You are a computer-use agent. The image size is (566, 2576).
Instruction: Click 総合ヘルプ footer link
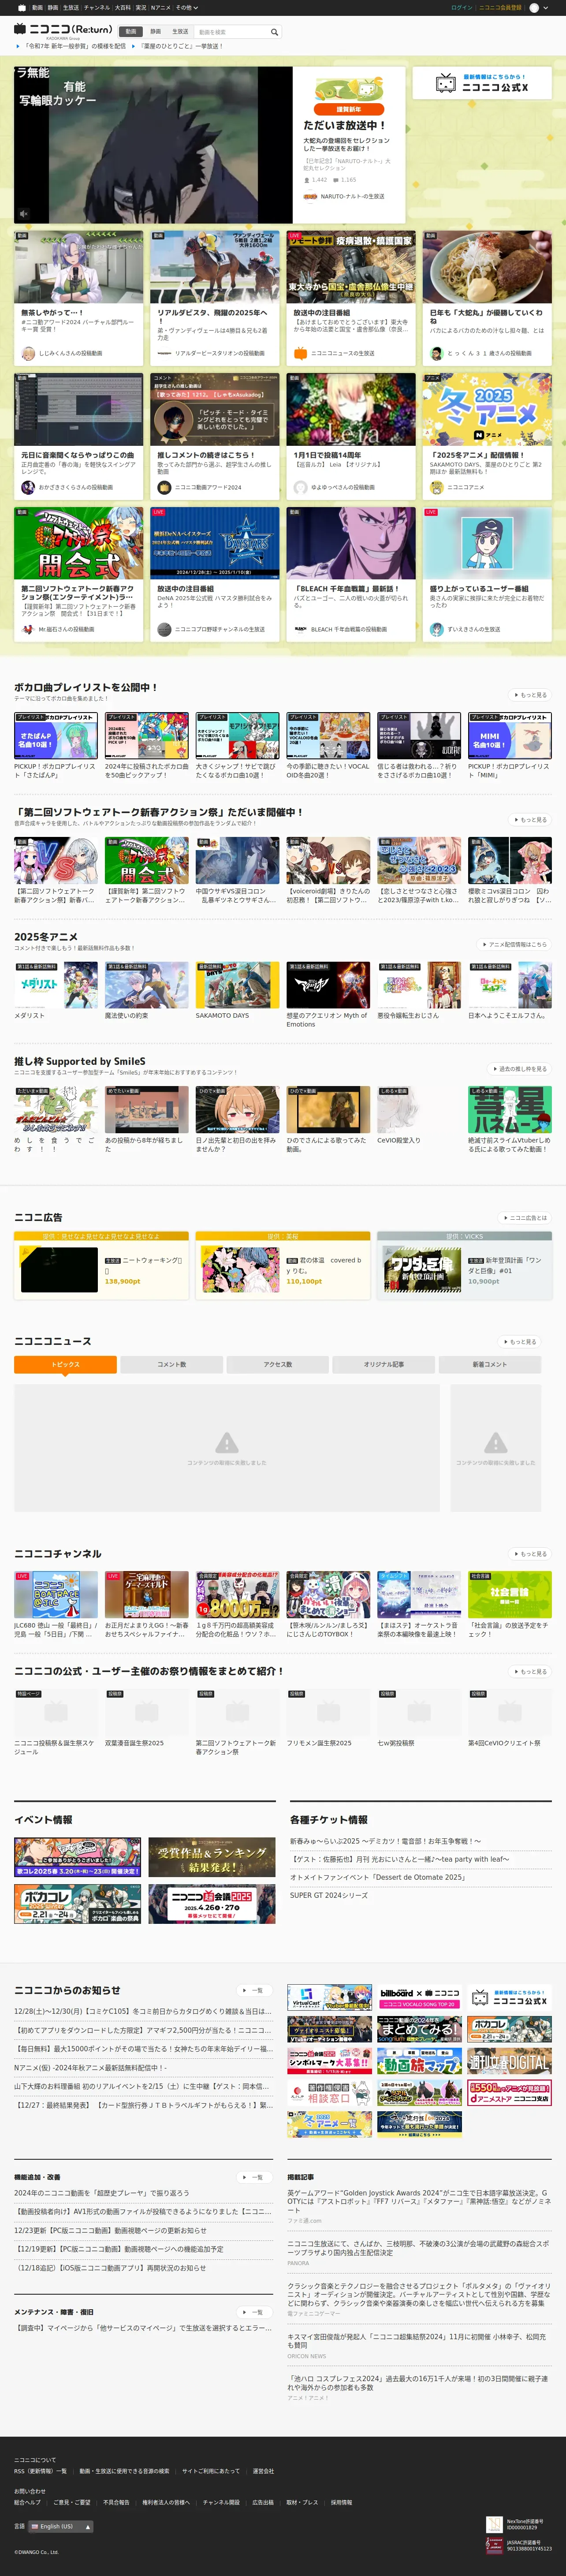coord(27,2502)
